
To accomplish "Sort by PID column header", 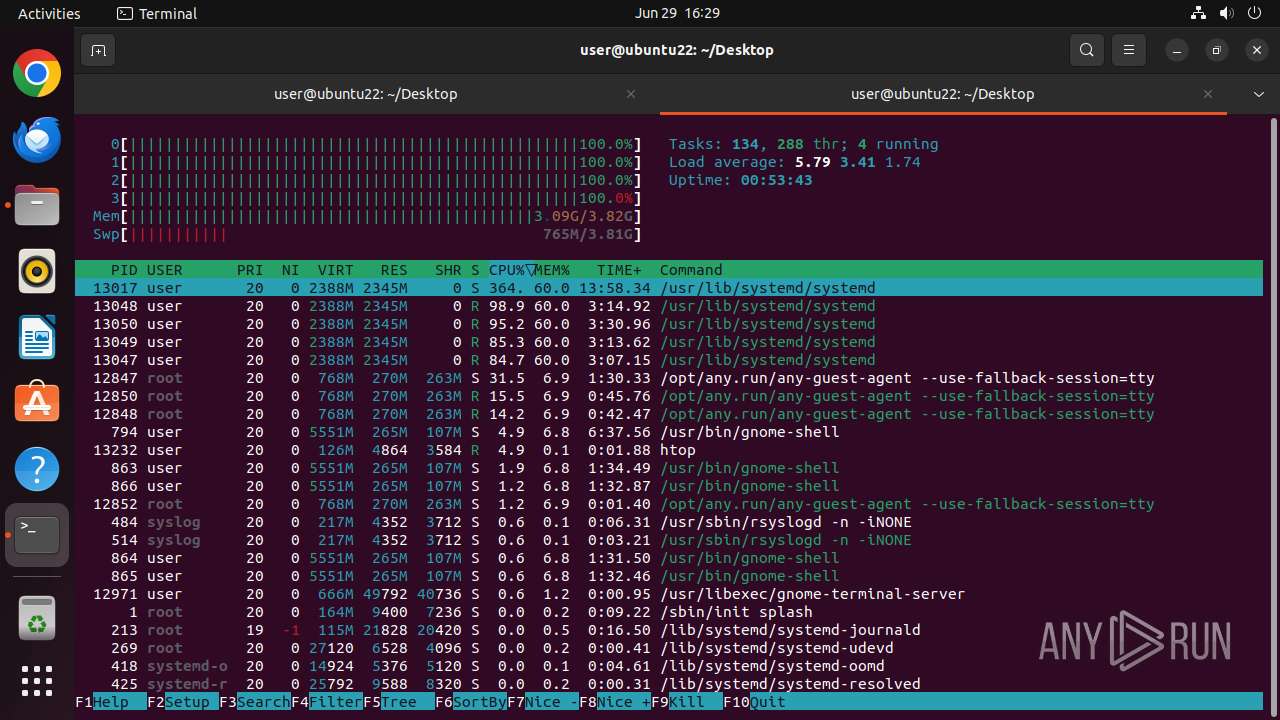I will pos(124,270).
